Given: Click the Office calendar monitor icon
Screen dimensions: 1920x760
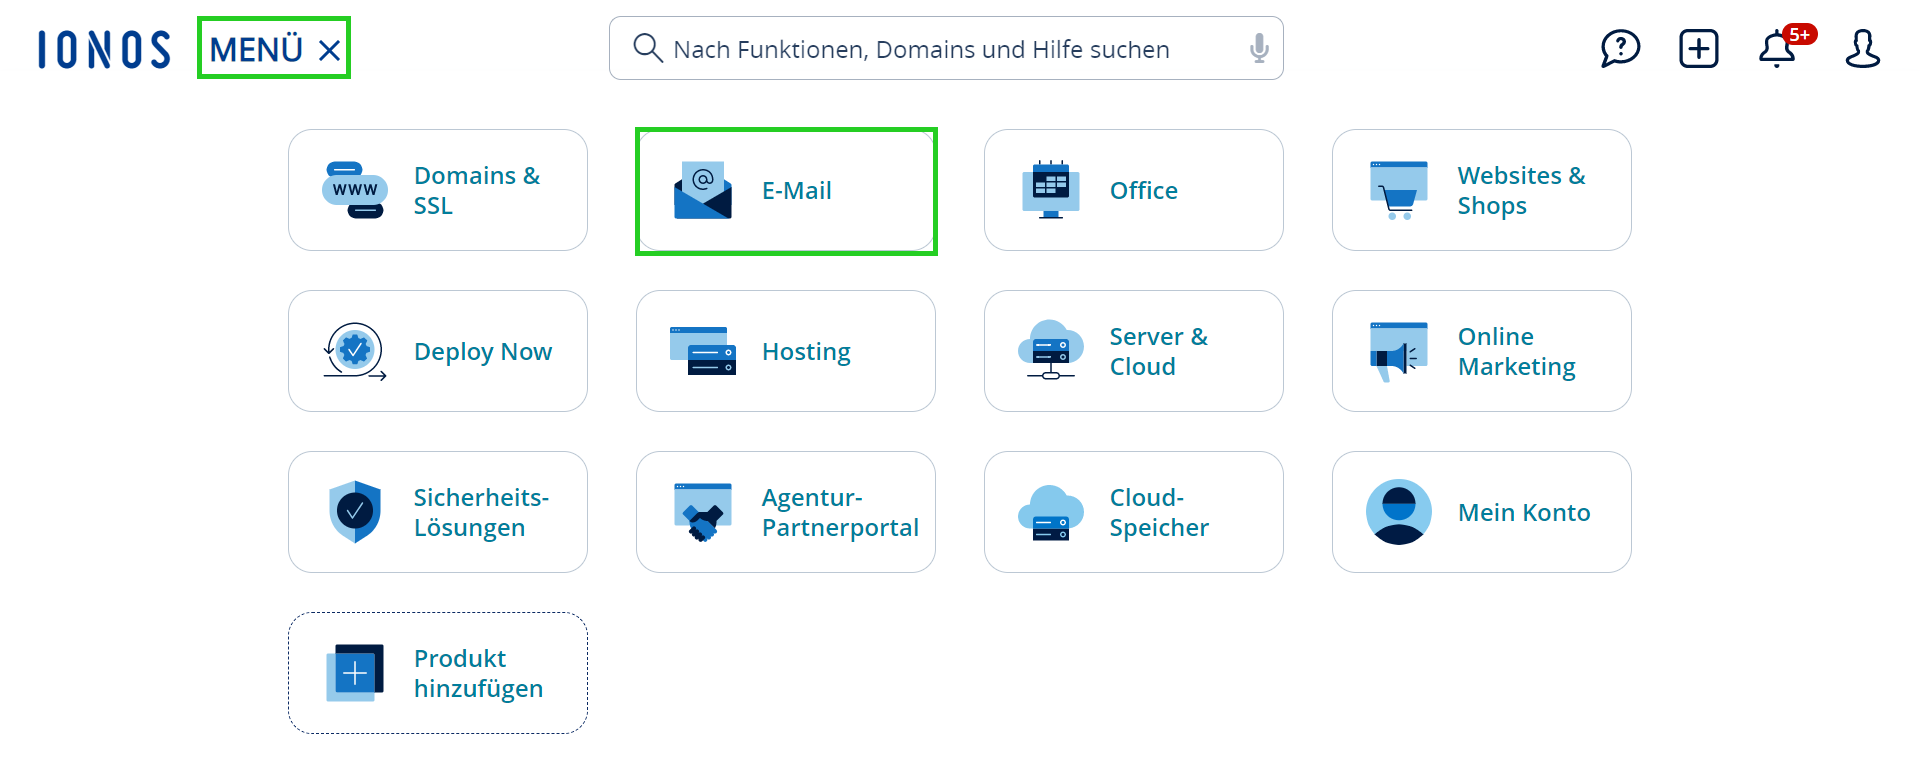Looking at the screenshot, I should pyautogui.click(x=1051, y=190).
